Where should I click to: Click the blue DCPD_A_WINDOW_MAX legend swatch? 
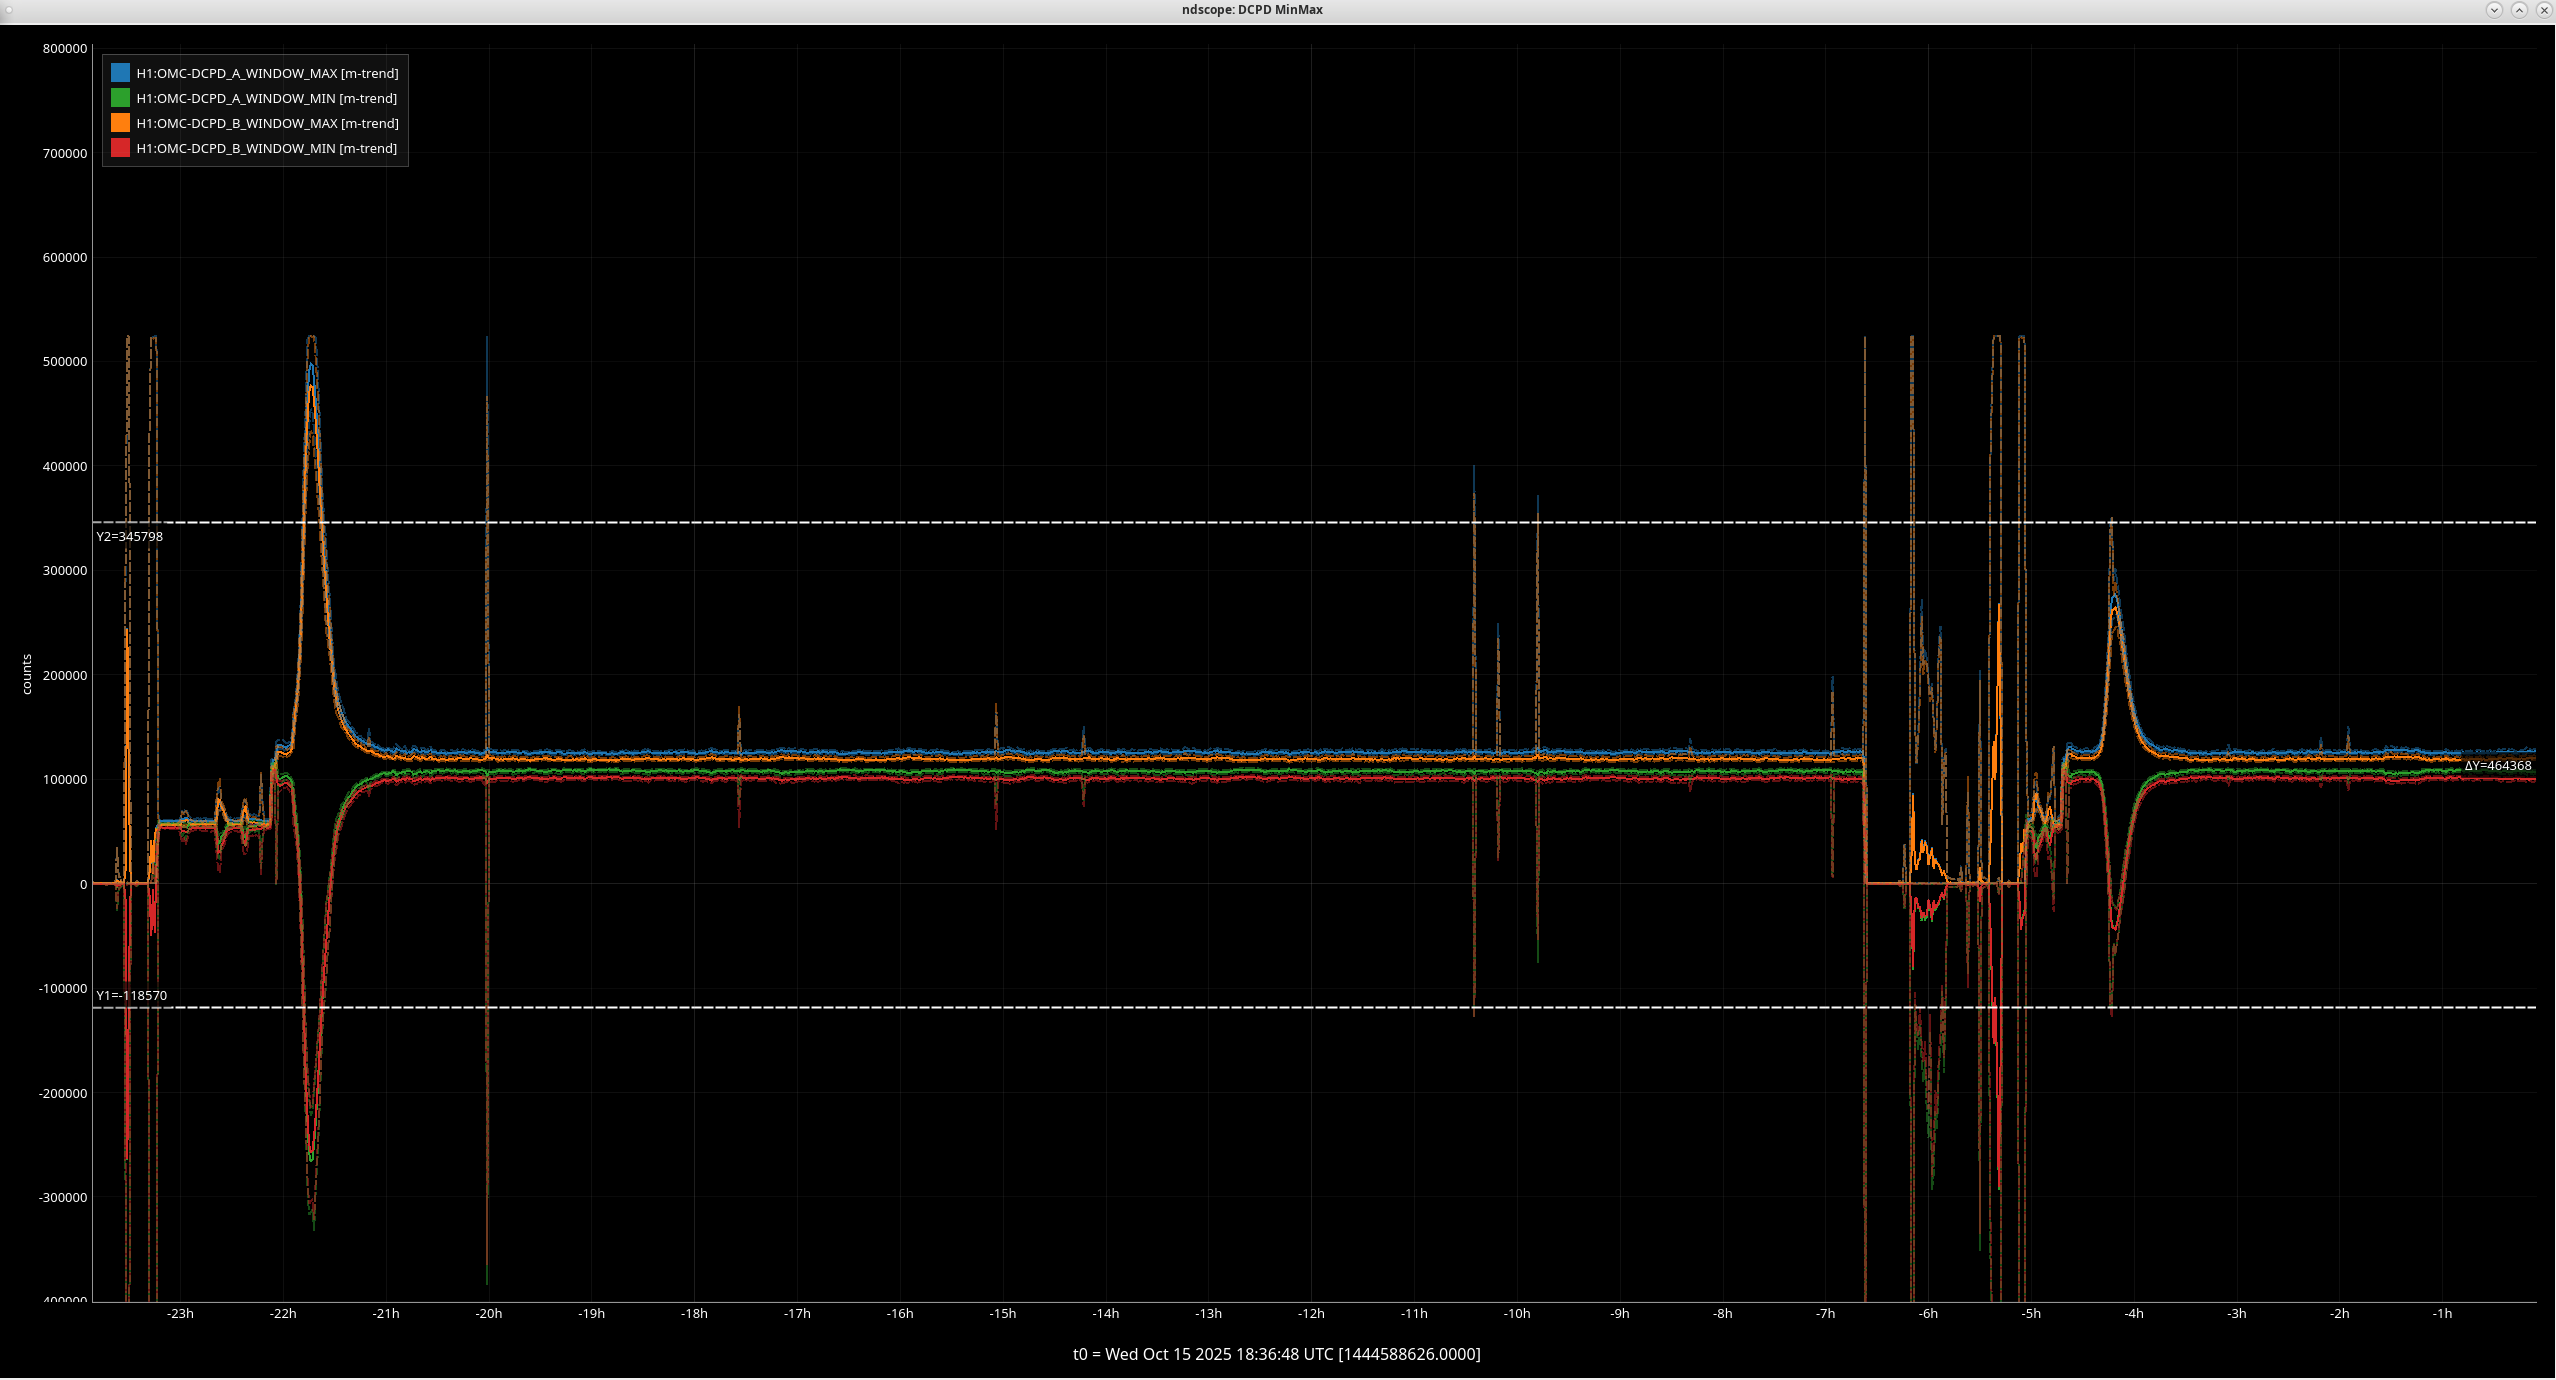[121, 73]
